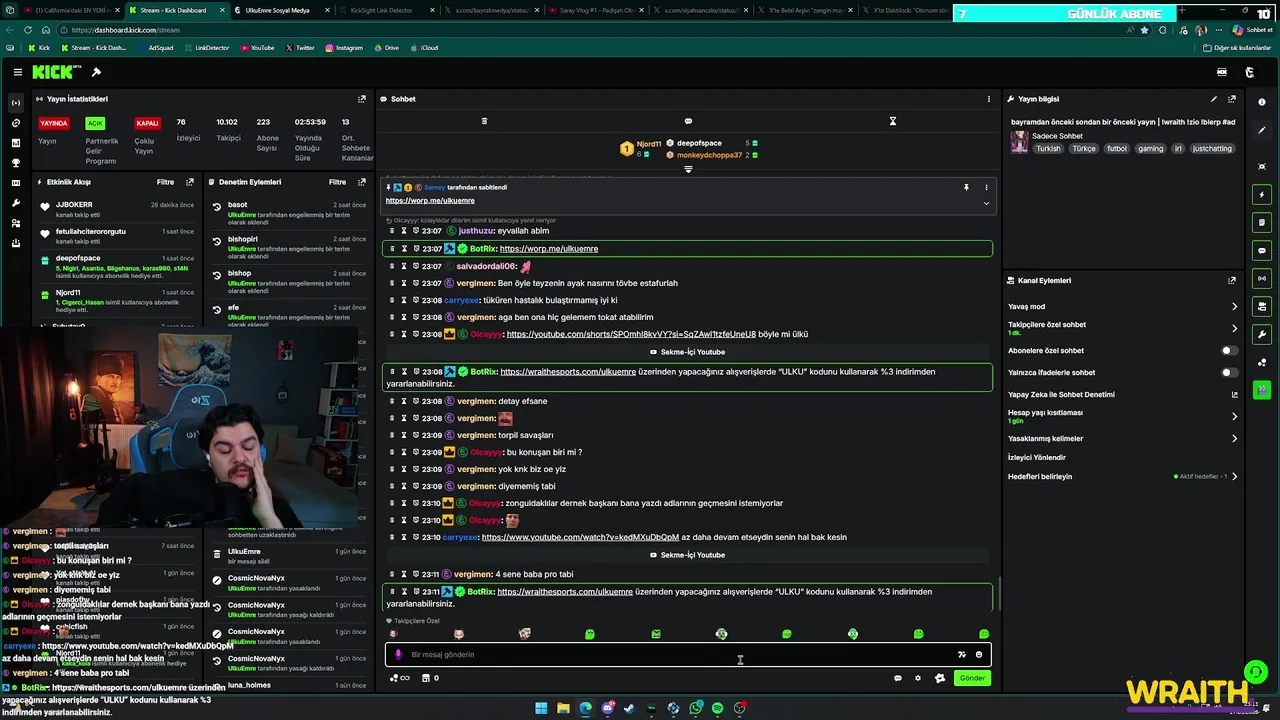Click the JJBOKERR follow event row
1280x720 pixels.
tap(118, 209)
